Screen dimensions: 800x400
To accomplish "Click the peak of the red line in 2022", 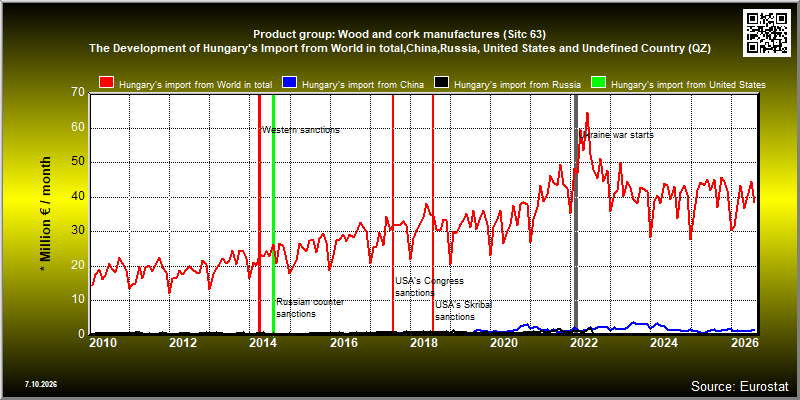I will tap(587, 113).
